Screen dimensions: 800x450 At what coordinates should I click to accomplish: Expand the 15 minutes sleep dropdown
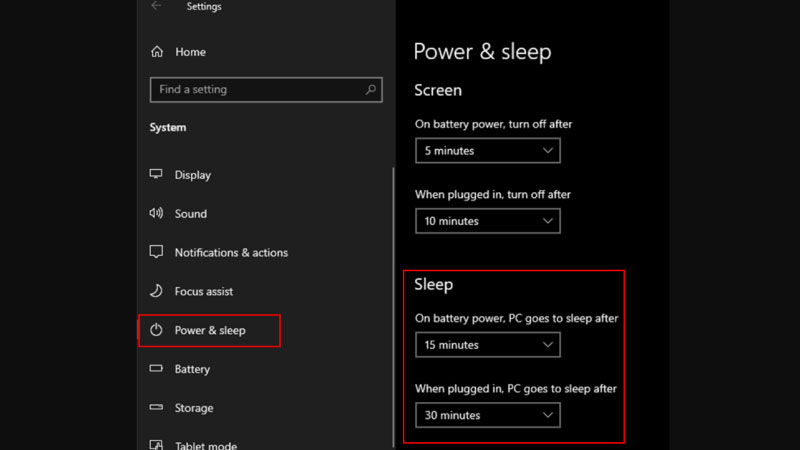487,345
